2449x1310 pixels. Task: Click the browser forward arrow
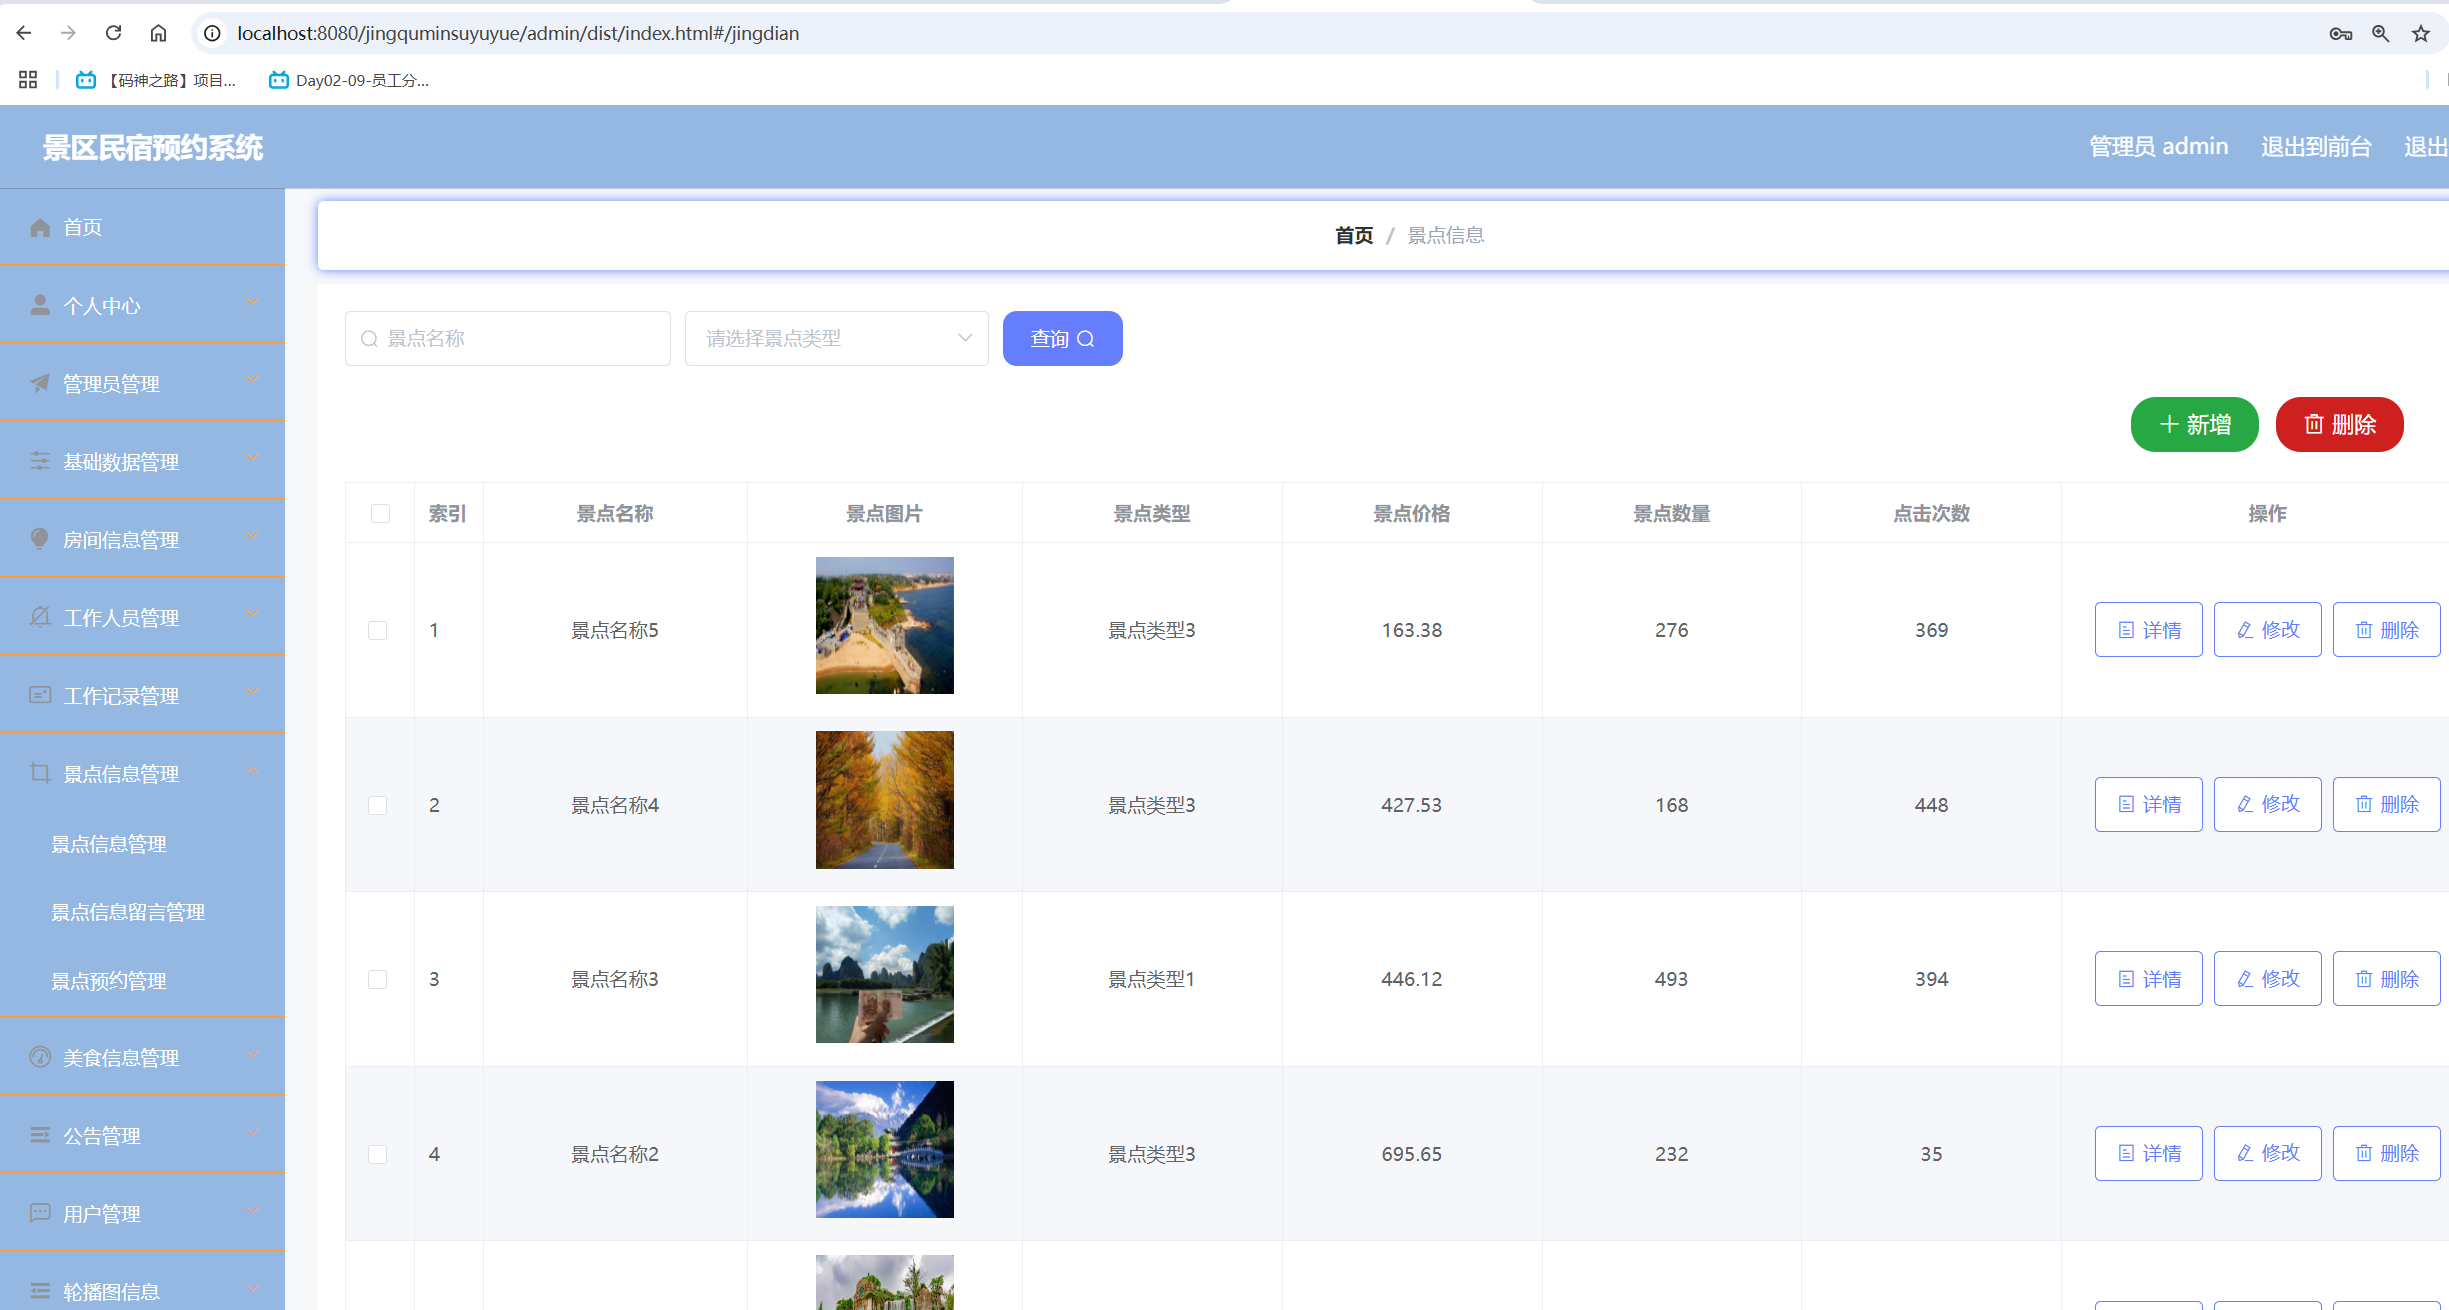point(68,33)
